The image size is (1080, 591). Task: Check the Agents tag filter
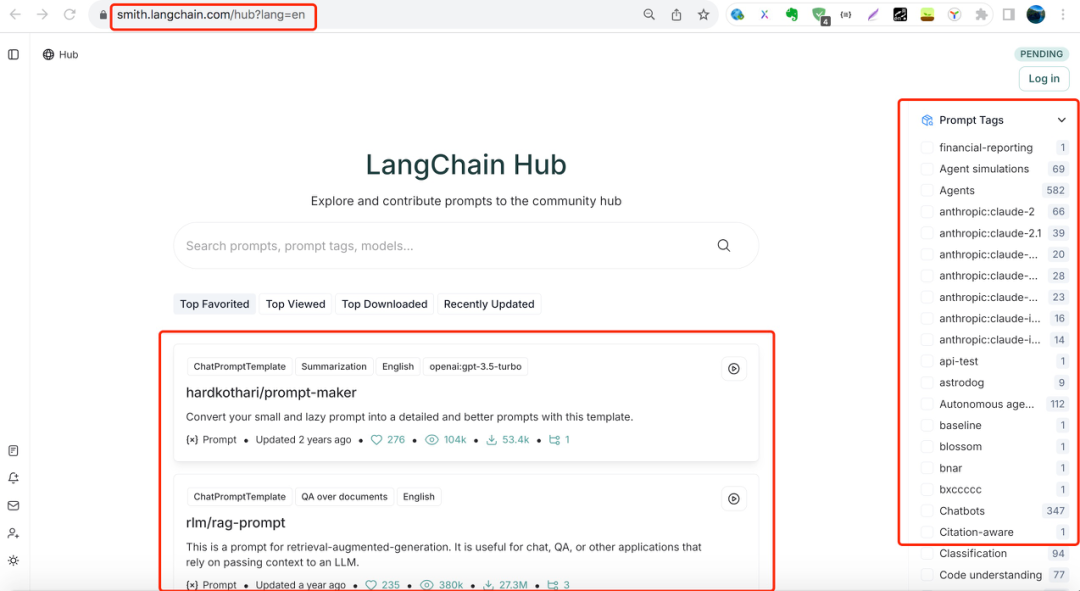(x=925, y=190)
